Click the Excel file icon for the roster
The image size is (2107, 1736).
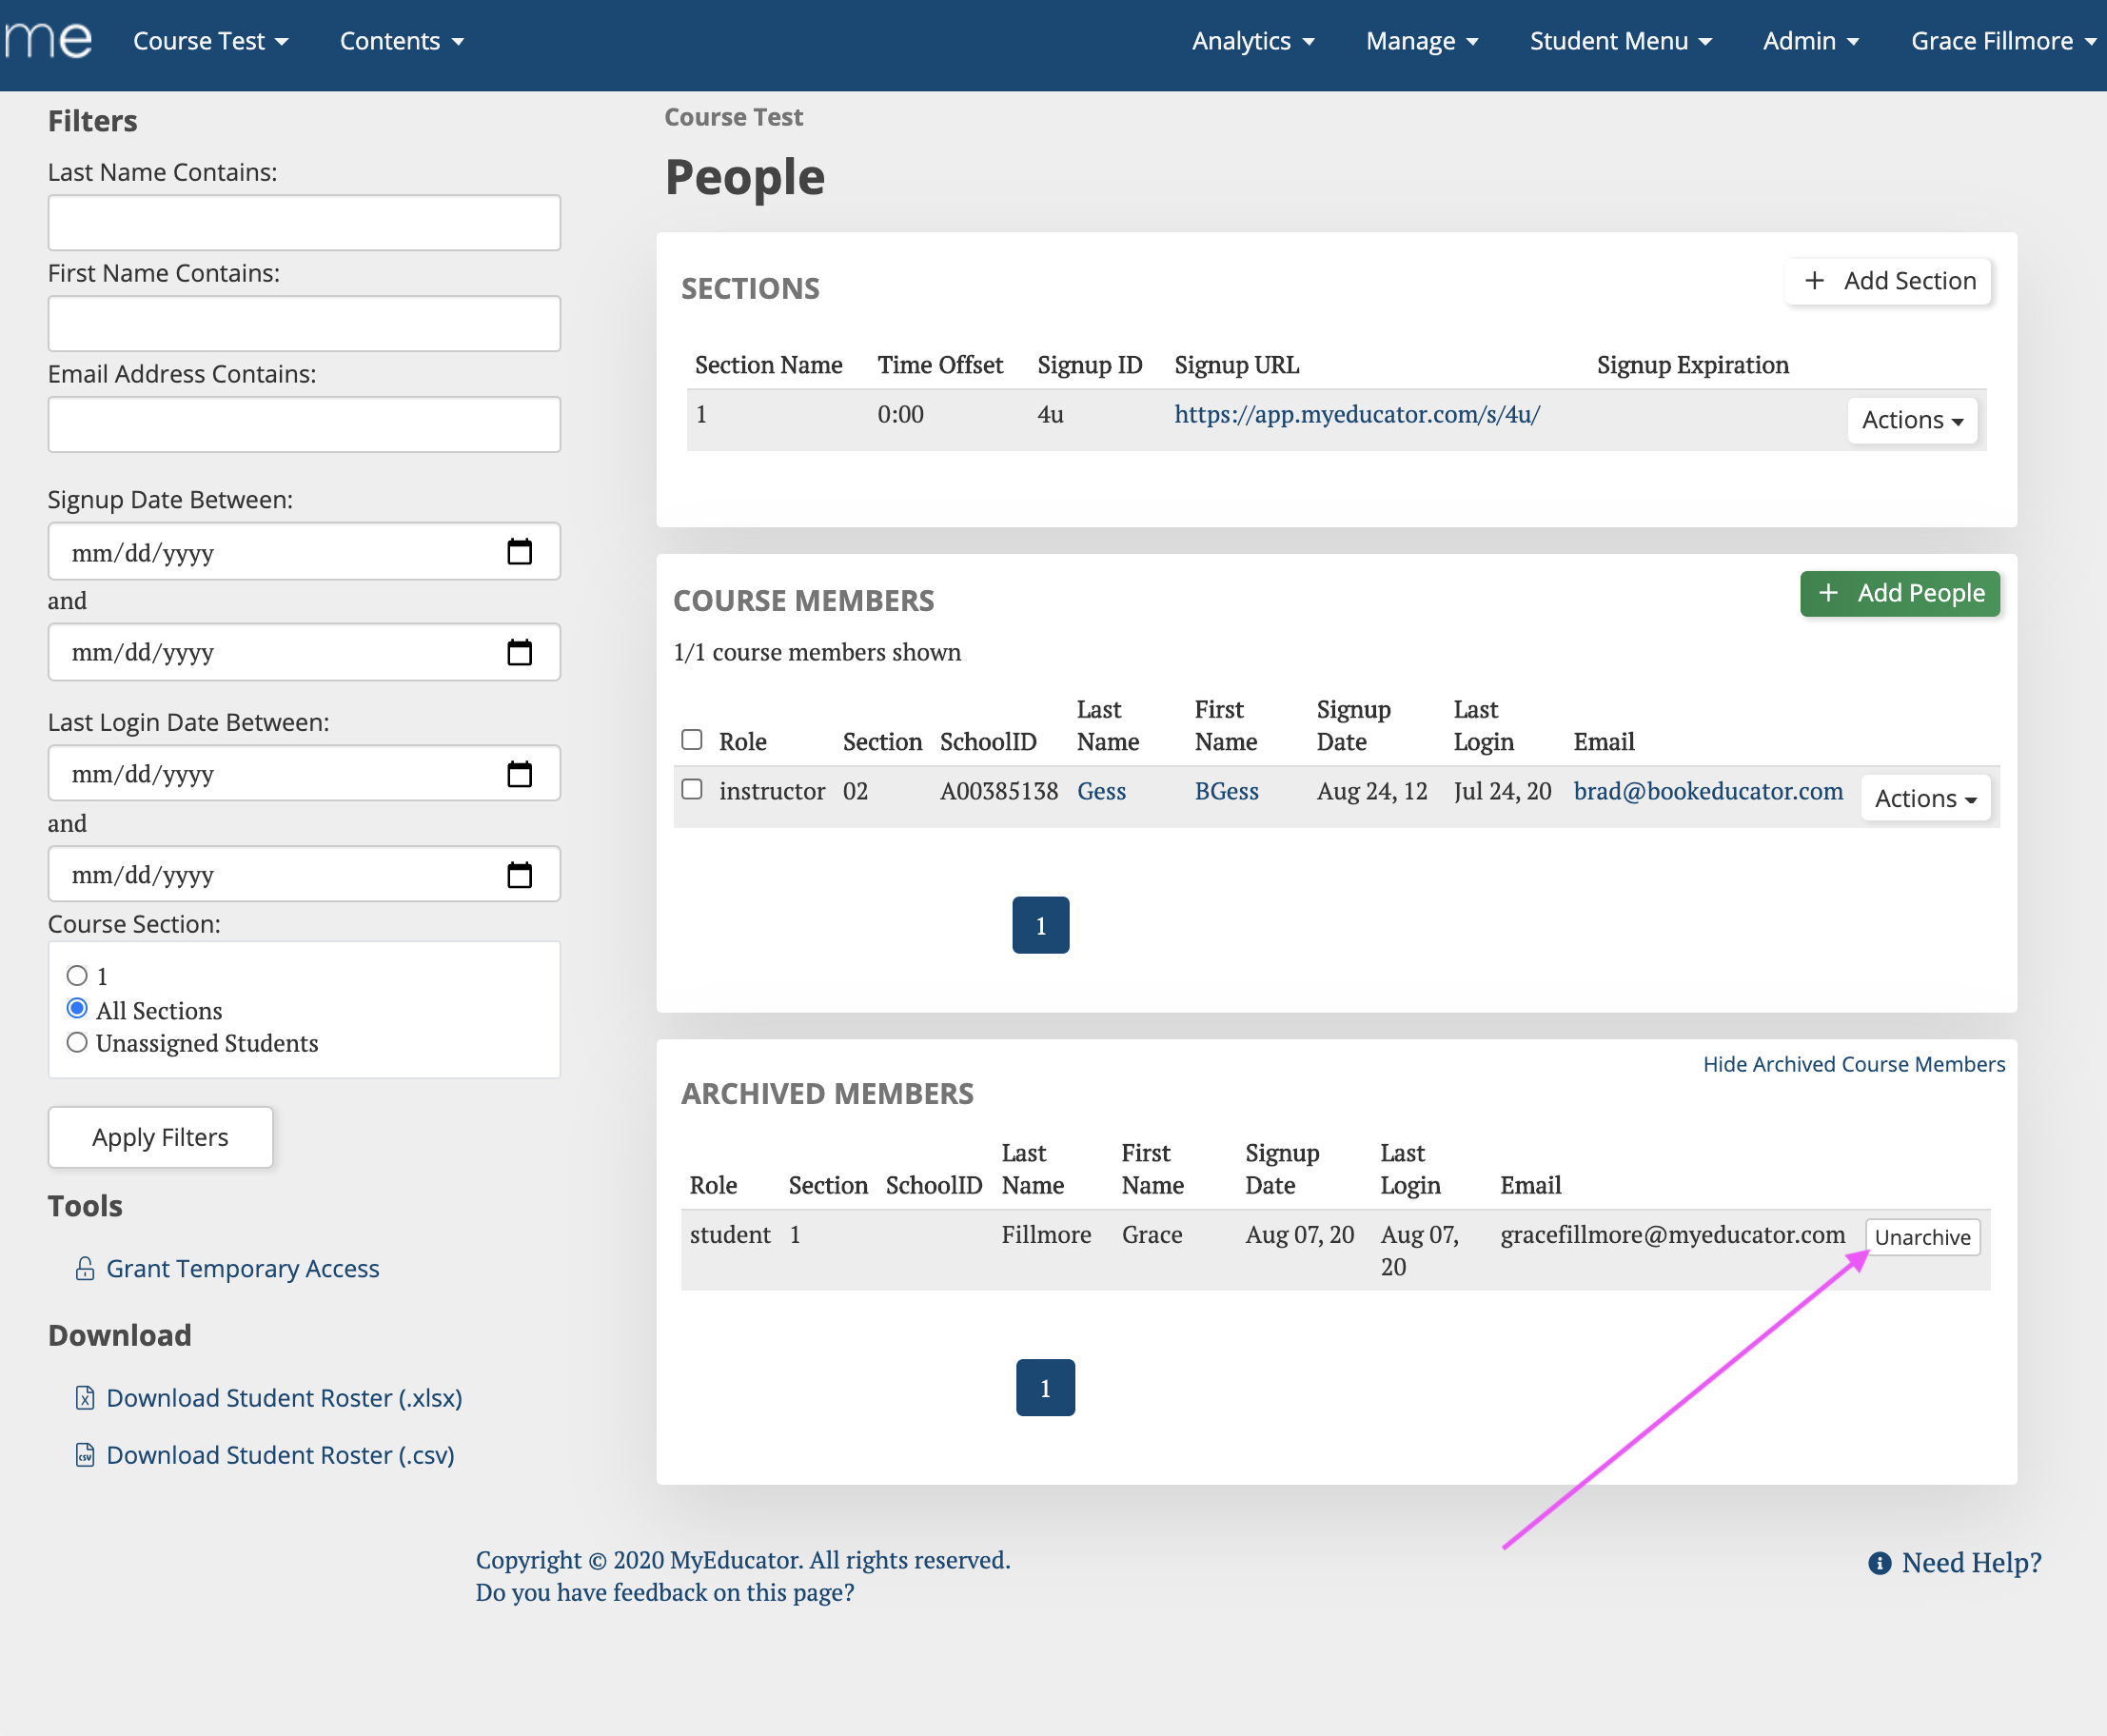point(85,1398)
